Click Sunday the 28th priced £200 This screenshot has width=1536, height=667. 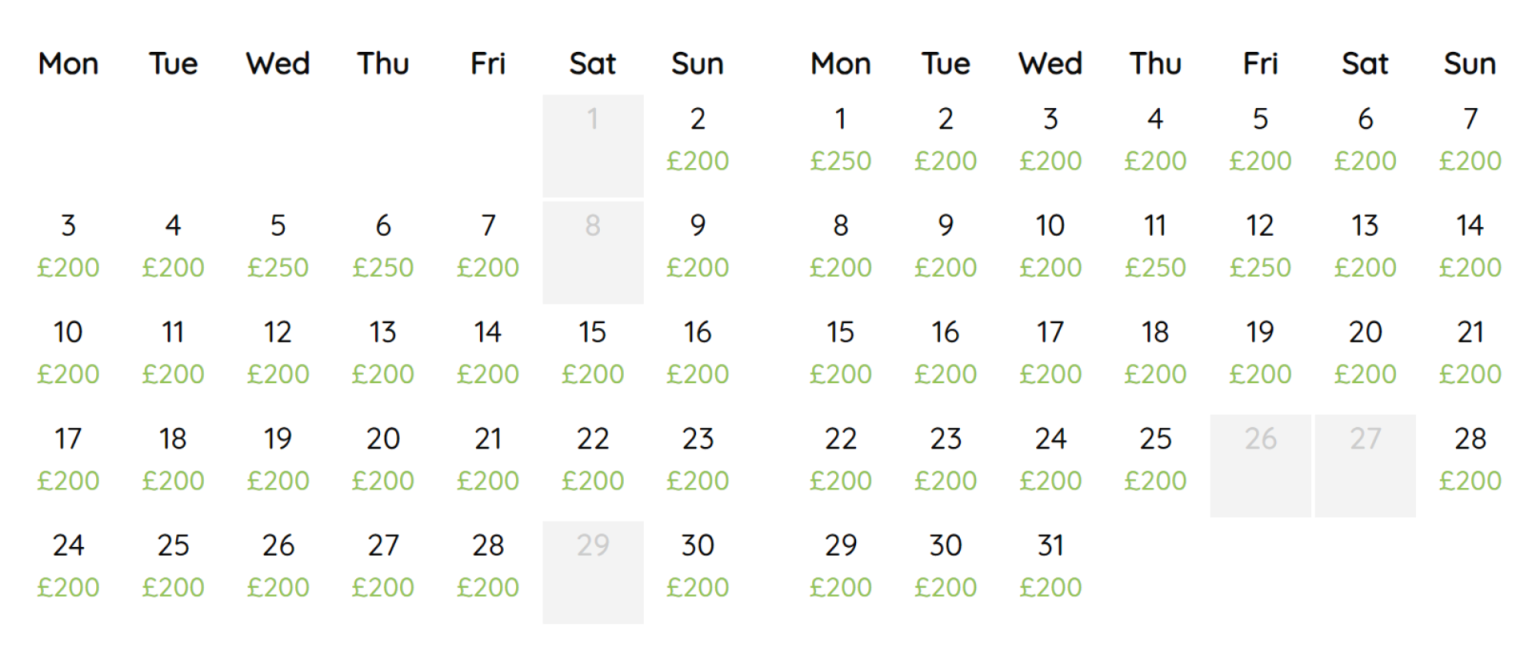[1470, 459]
